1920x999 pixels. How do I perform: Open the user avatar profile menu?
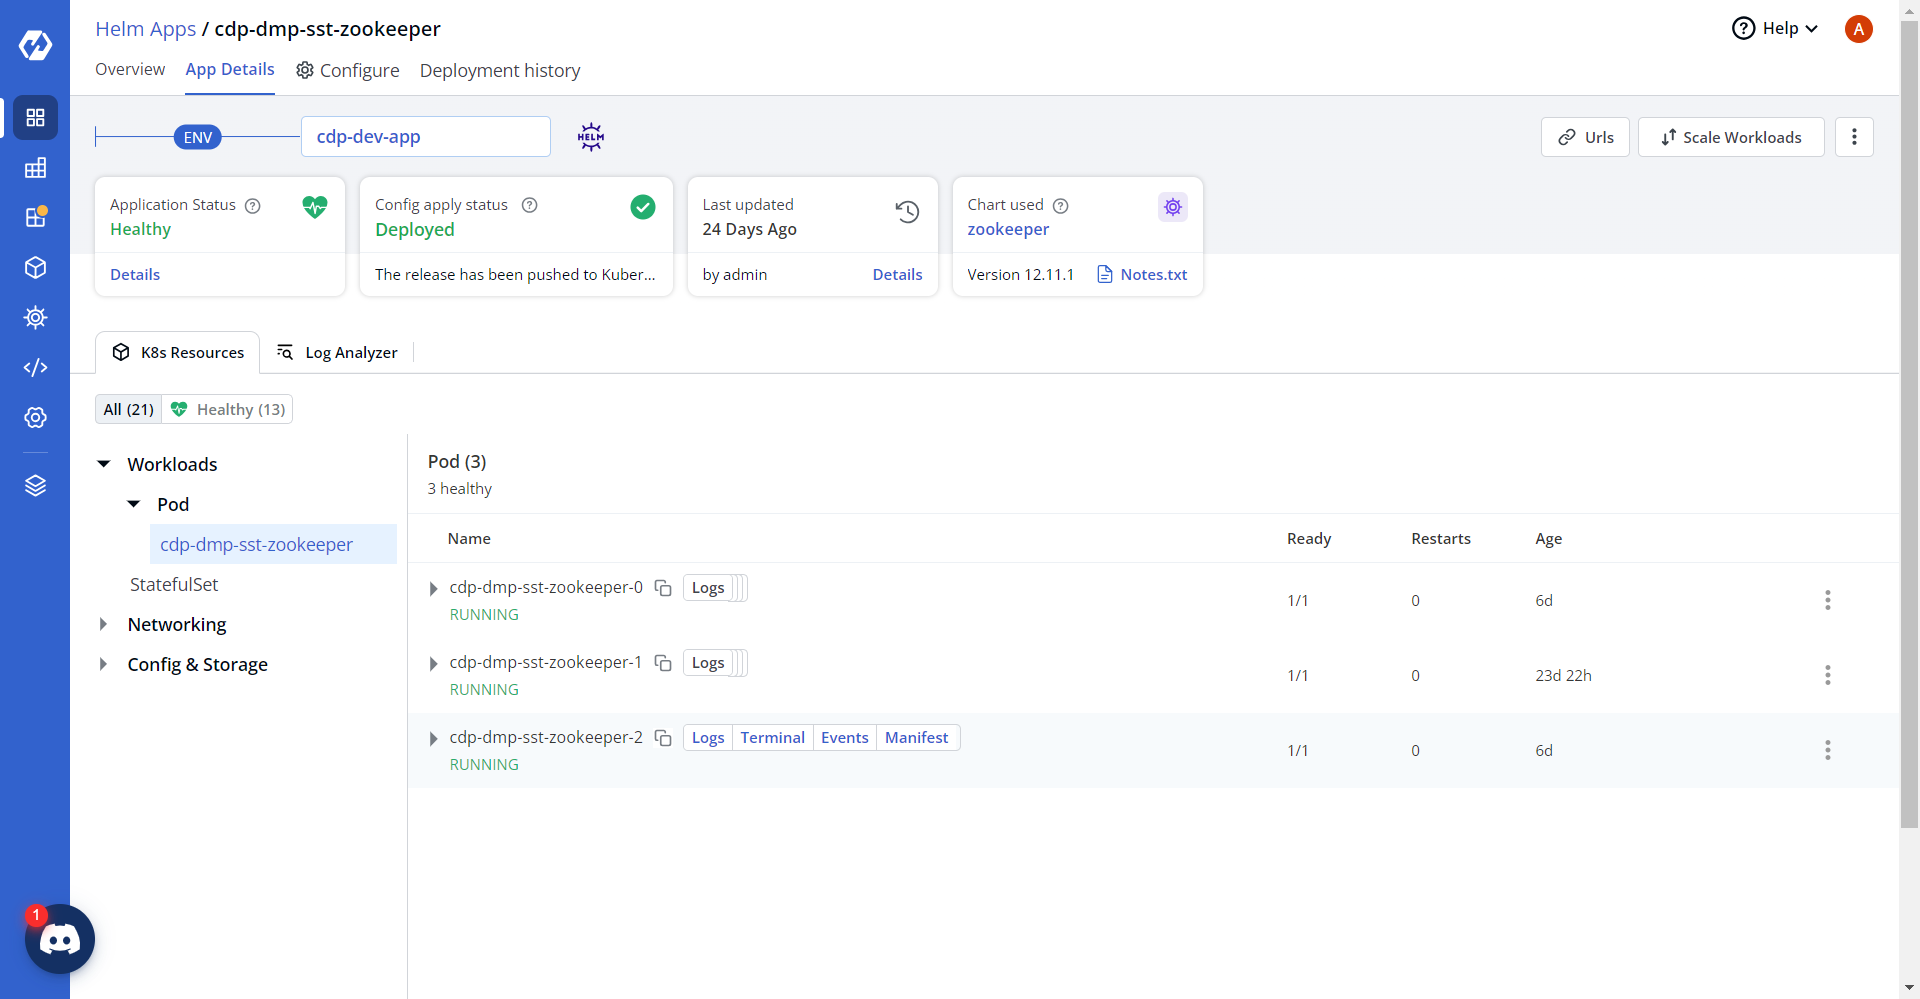tap(1858, 29)
